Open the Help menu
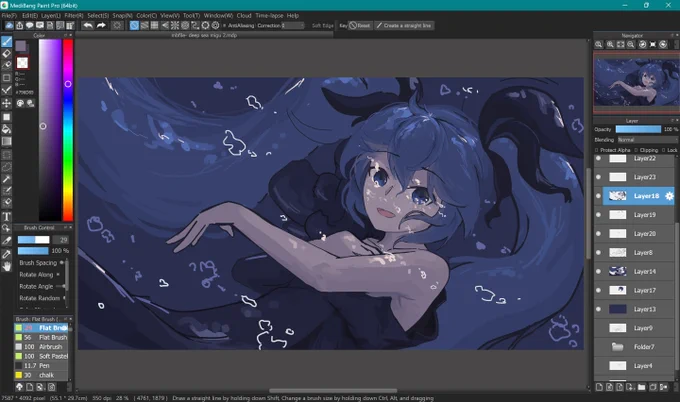Viewport: 680px width, 402px height. (x=293, y=15)
